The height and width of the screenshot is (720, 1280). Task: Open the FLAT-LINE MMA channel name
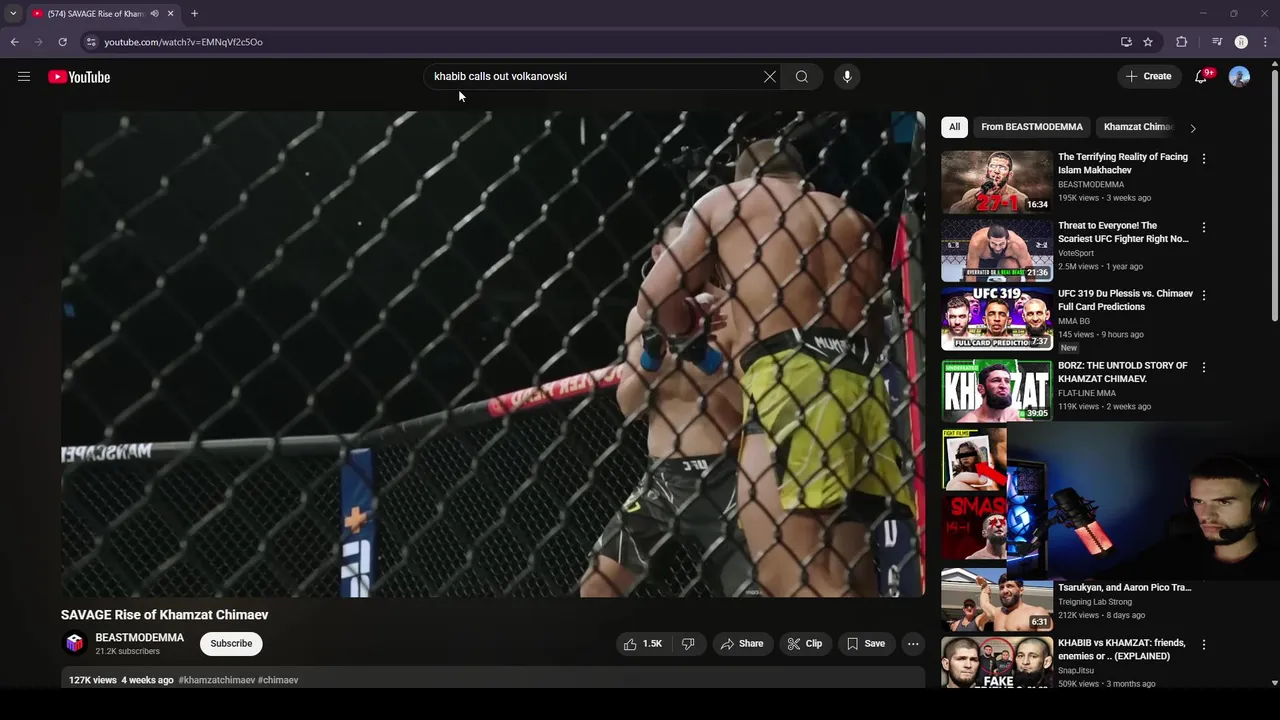click(x=1087, y=393)
